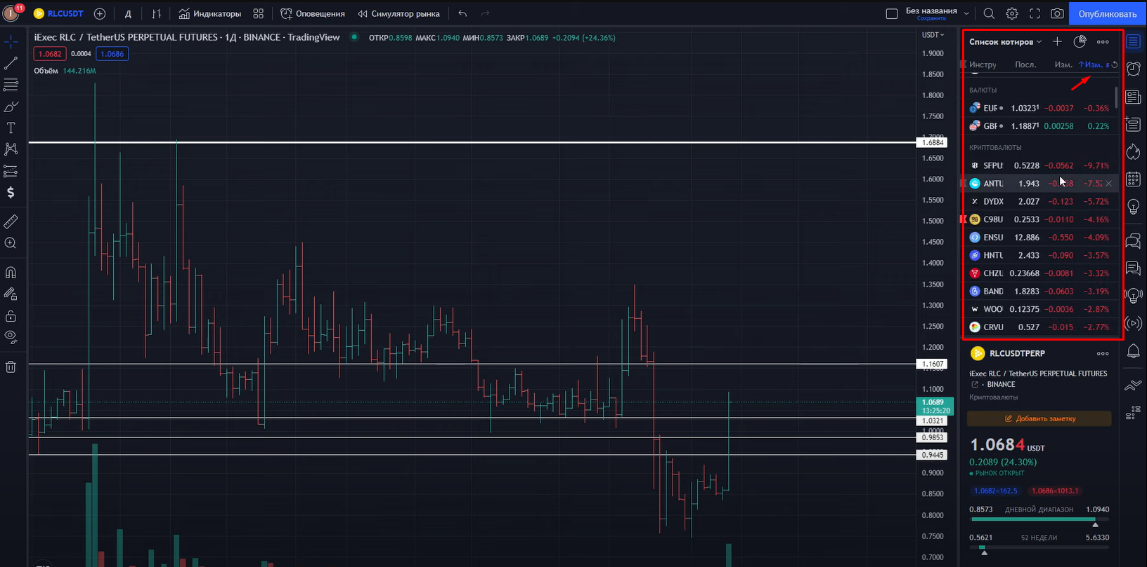Toggle the watchlist panel icon in right sidebar
Screen dimensions: 1147x567
coord(1133,42)
